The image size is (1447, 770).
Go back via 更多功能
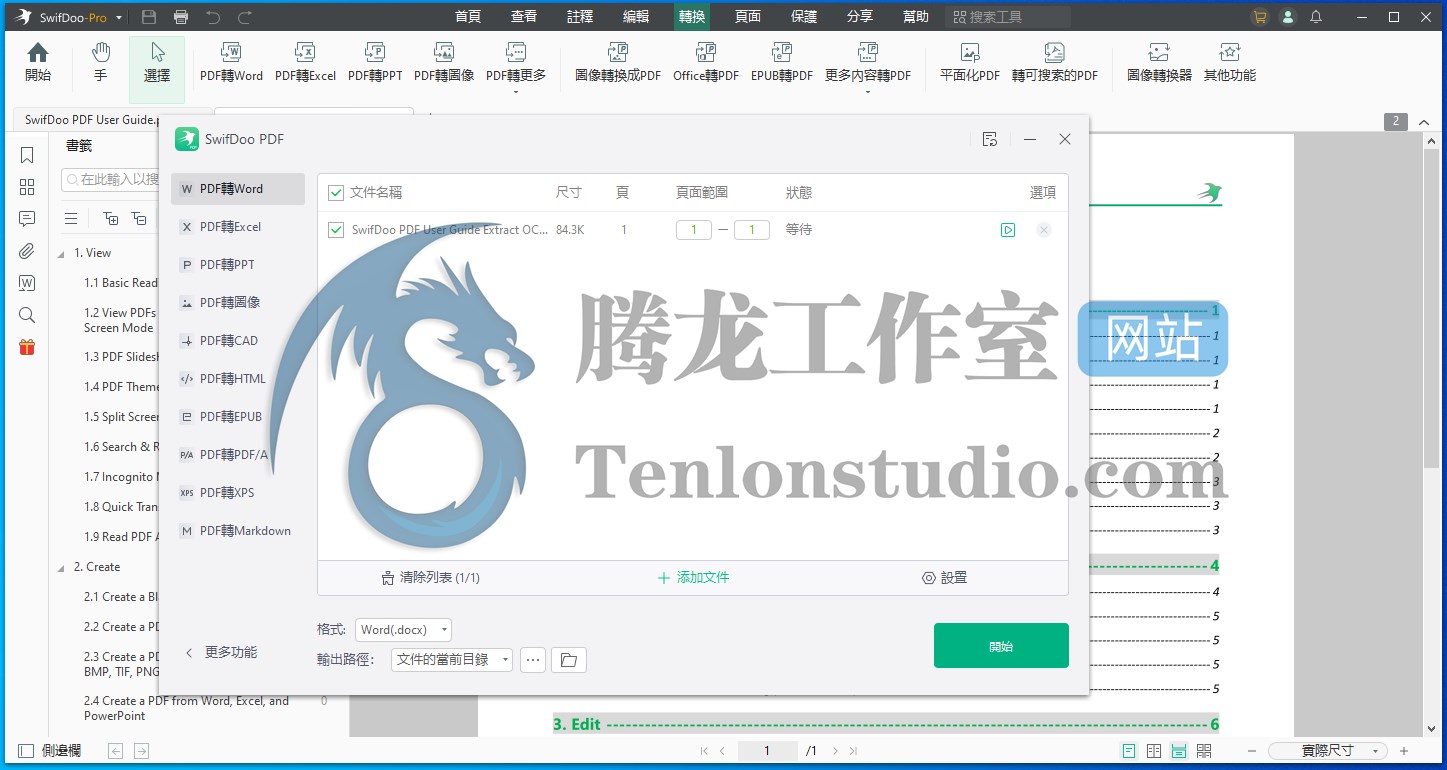tap(220, 652)
